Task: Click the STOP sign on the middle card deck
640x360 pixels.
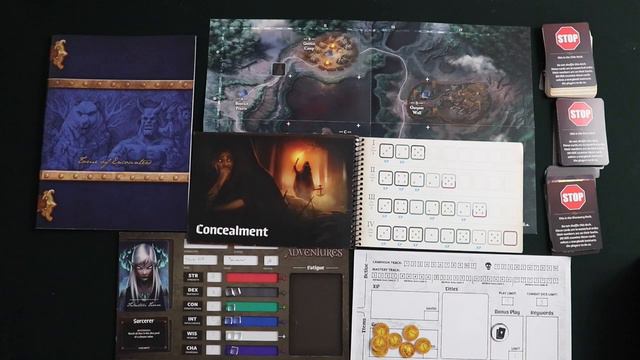Action: [580, 113]
